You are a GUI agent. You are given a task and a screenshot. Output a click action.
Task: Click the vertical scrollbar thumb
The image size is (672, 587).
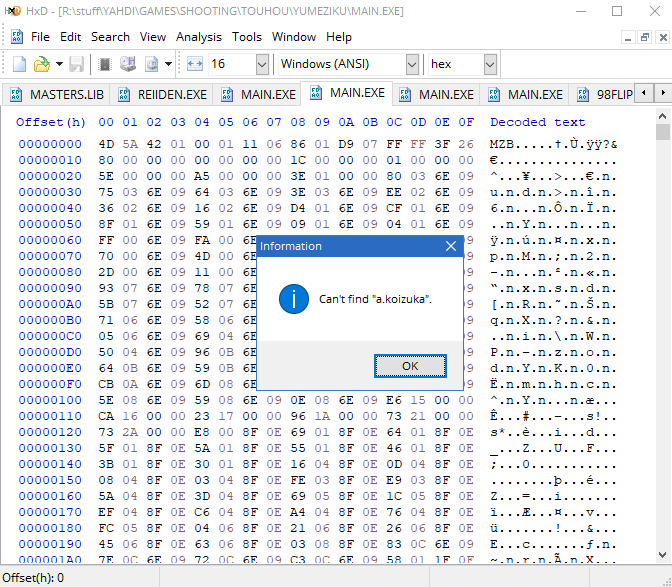(x=663, y=132)
